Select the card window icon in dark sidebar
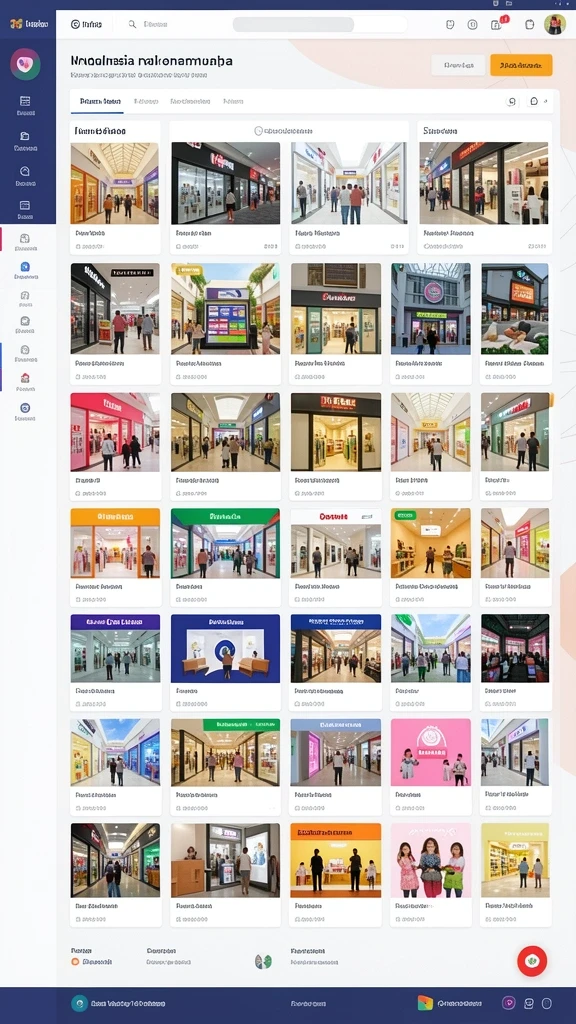This screenshot has height=1024, width=576. [25, 205]
